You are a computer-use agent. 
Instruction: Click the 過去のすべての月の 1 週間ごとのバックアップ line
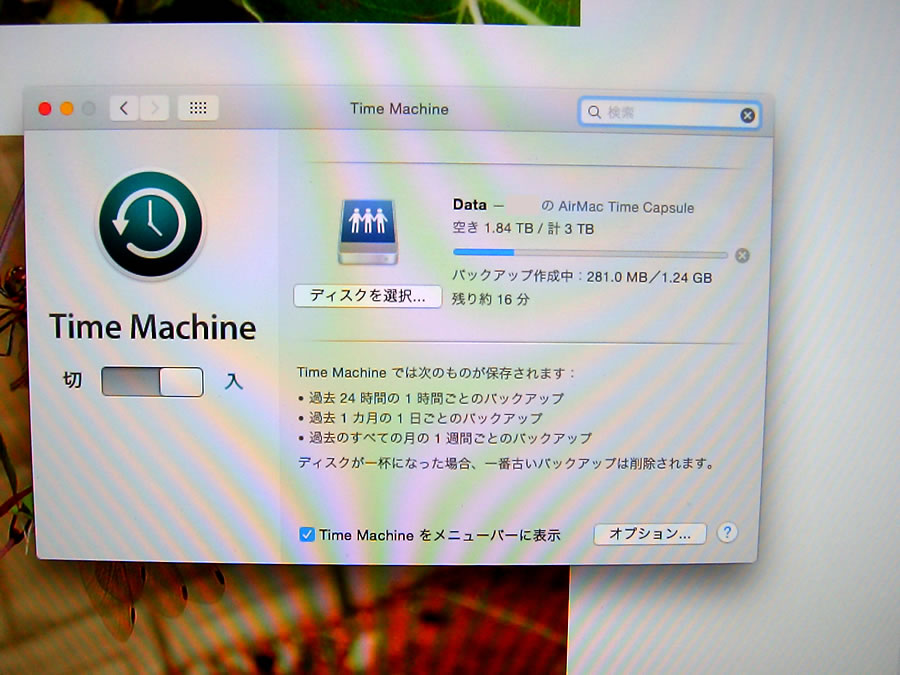[450, 438]
